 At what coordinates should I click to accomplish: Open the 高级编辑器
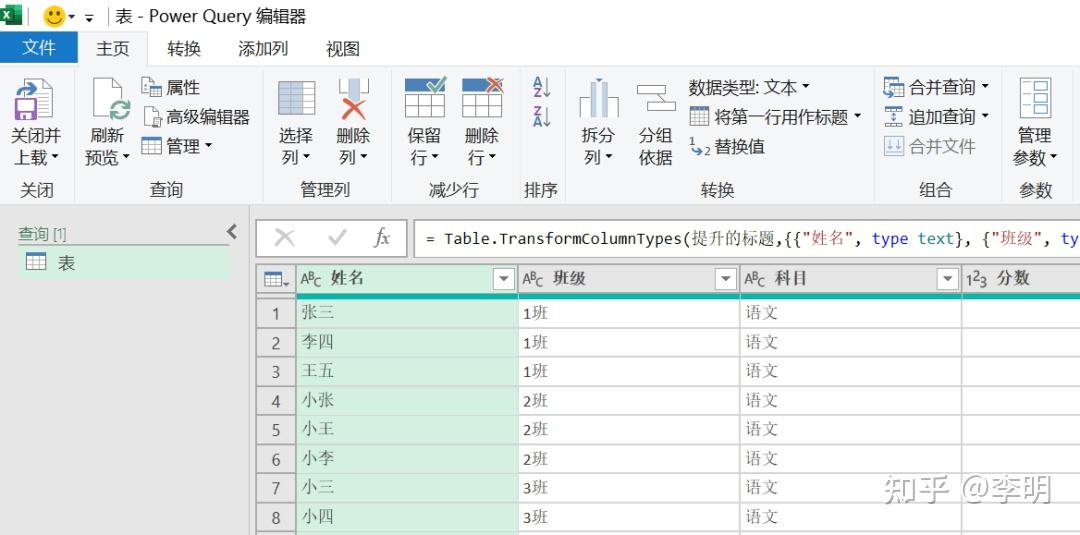(196, 117)
